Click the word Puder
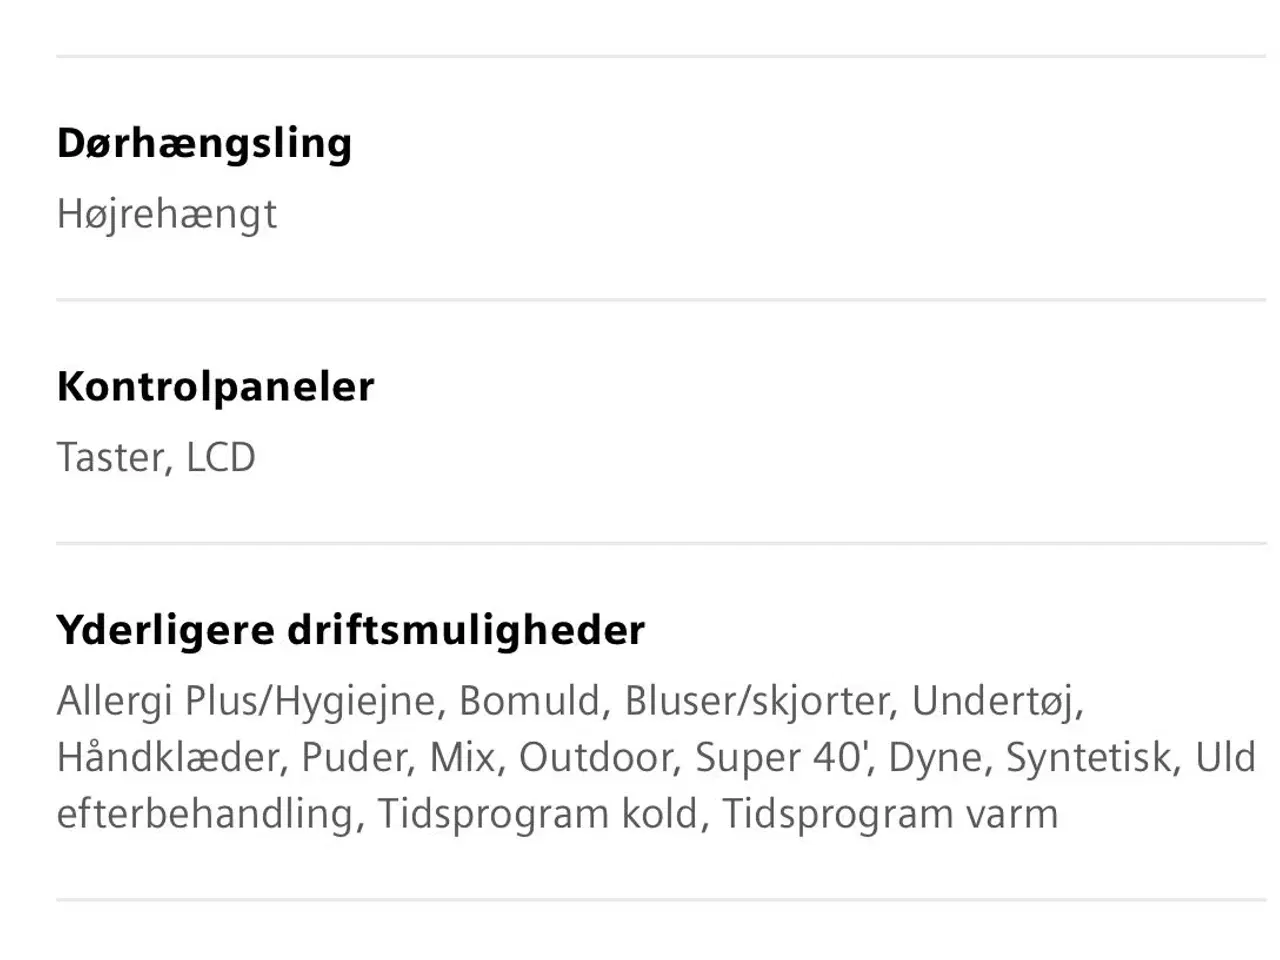This screenshot has height=960, width=1280. pos(355,758)
